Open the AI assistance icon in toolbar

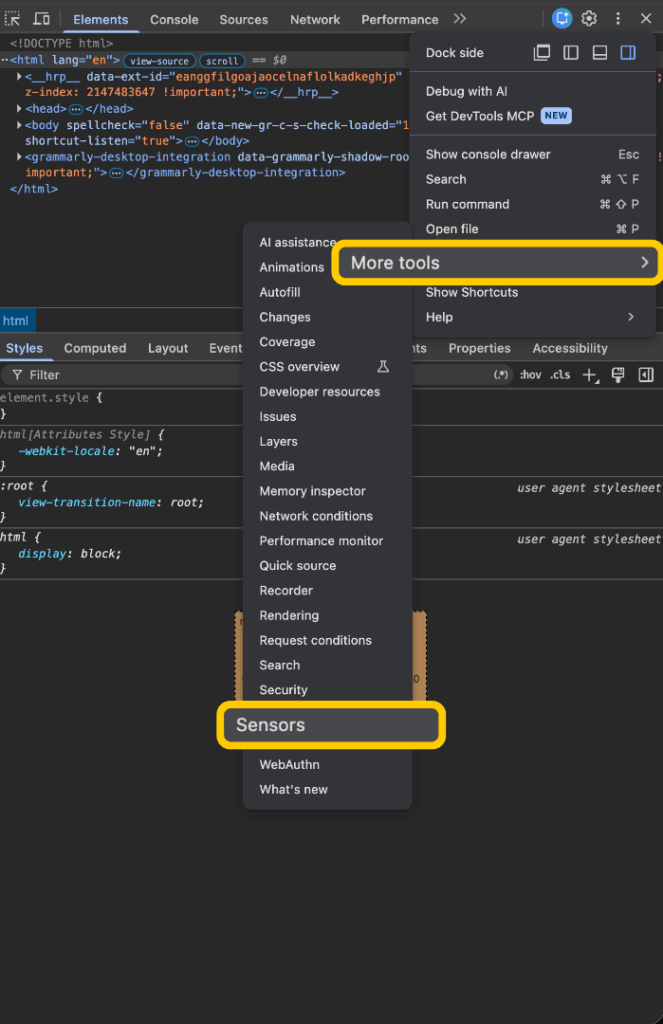tap(561, 18)
